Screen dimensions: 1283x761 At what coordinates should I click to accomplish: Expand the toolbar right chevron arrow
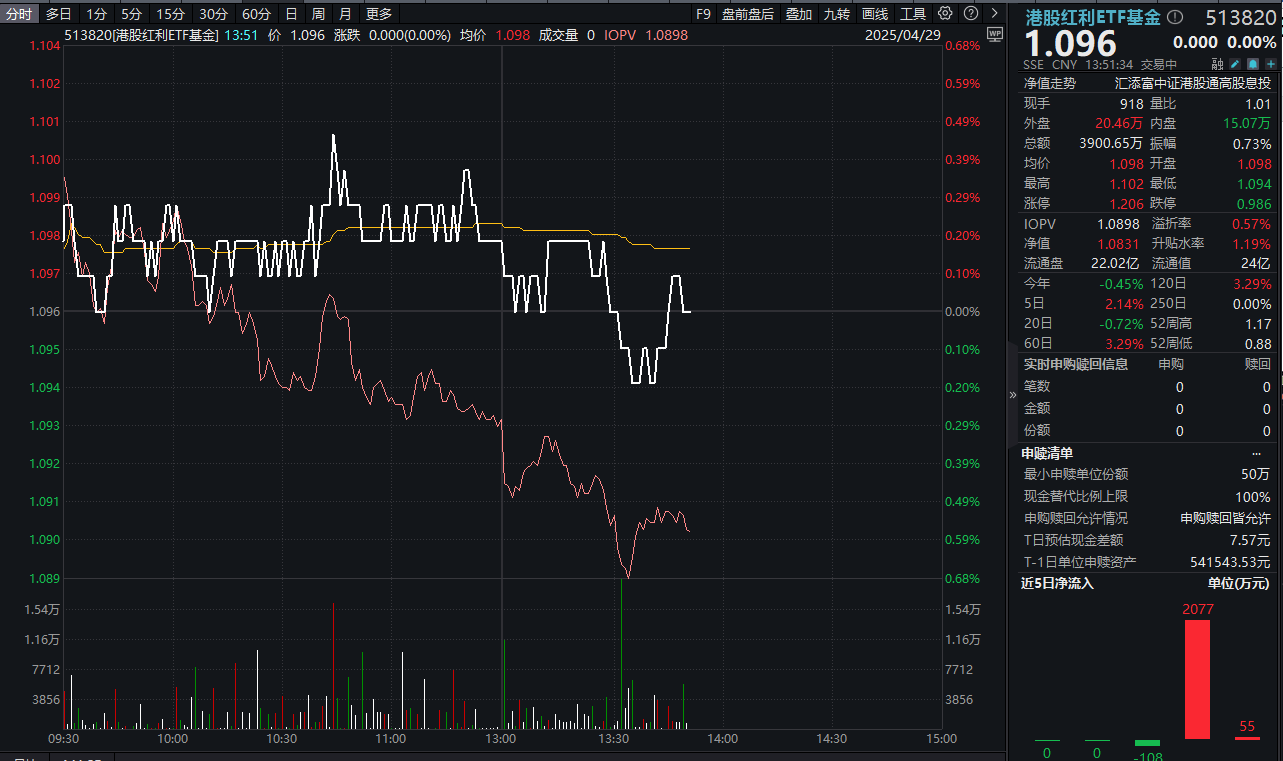(x=995, y=14)
